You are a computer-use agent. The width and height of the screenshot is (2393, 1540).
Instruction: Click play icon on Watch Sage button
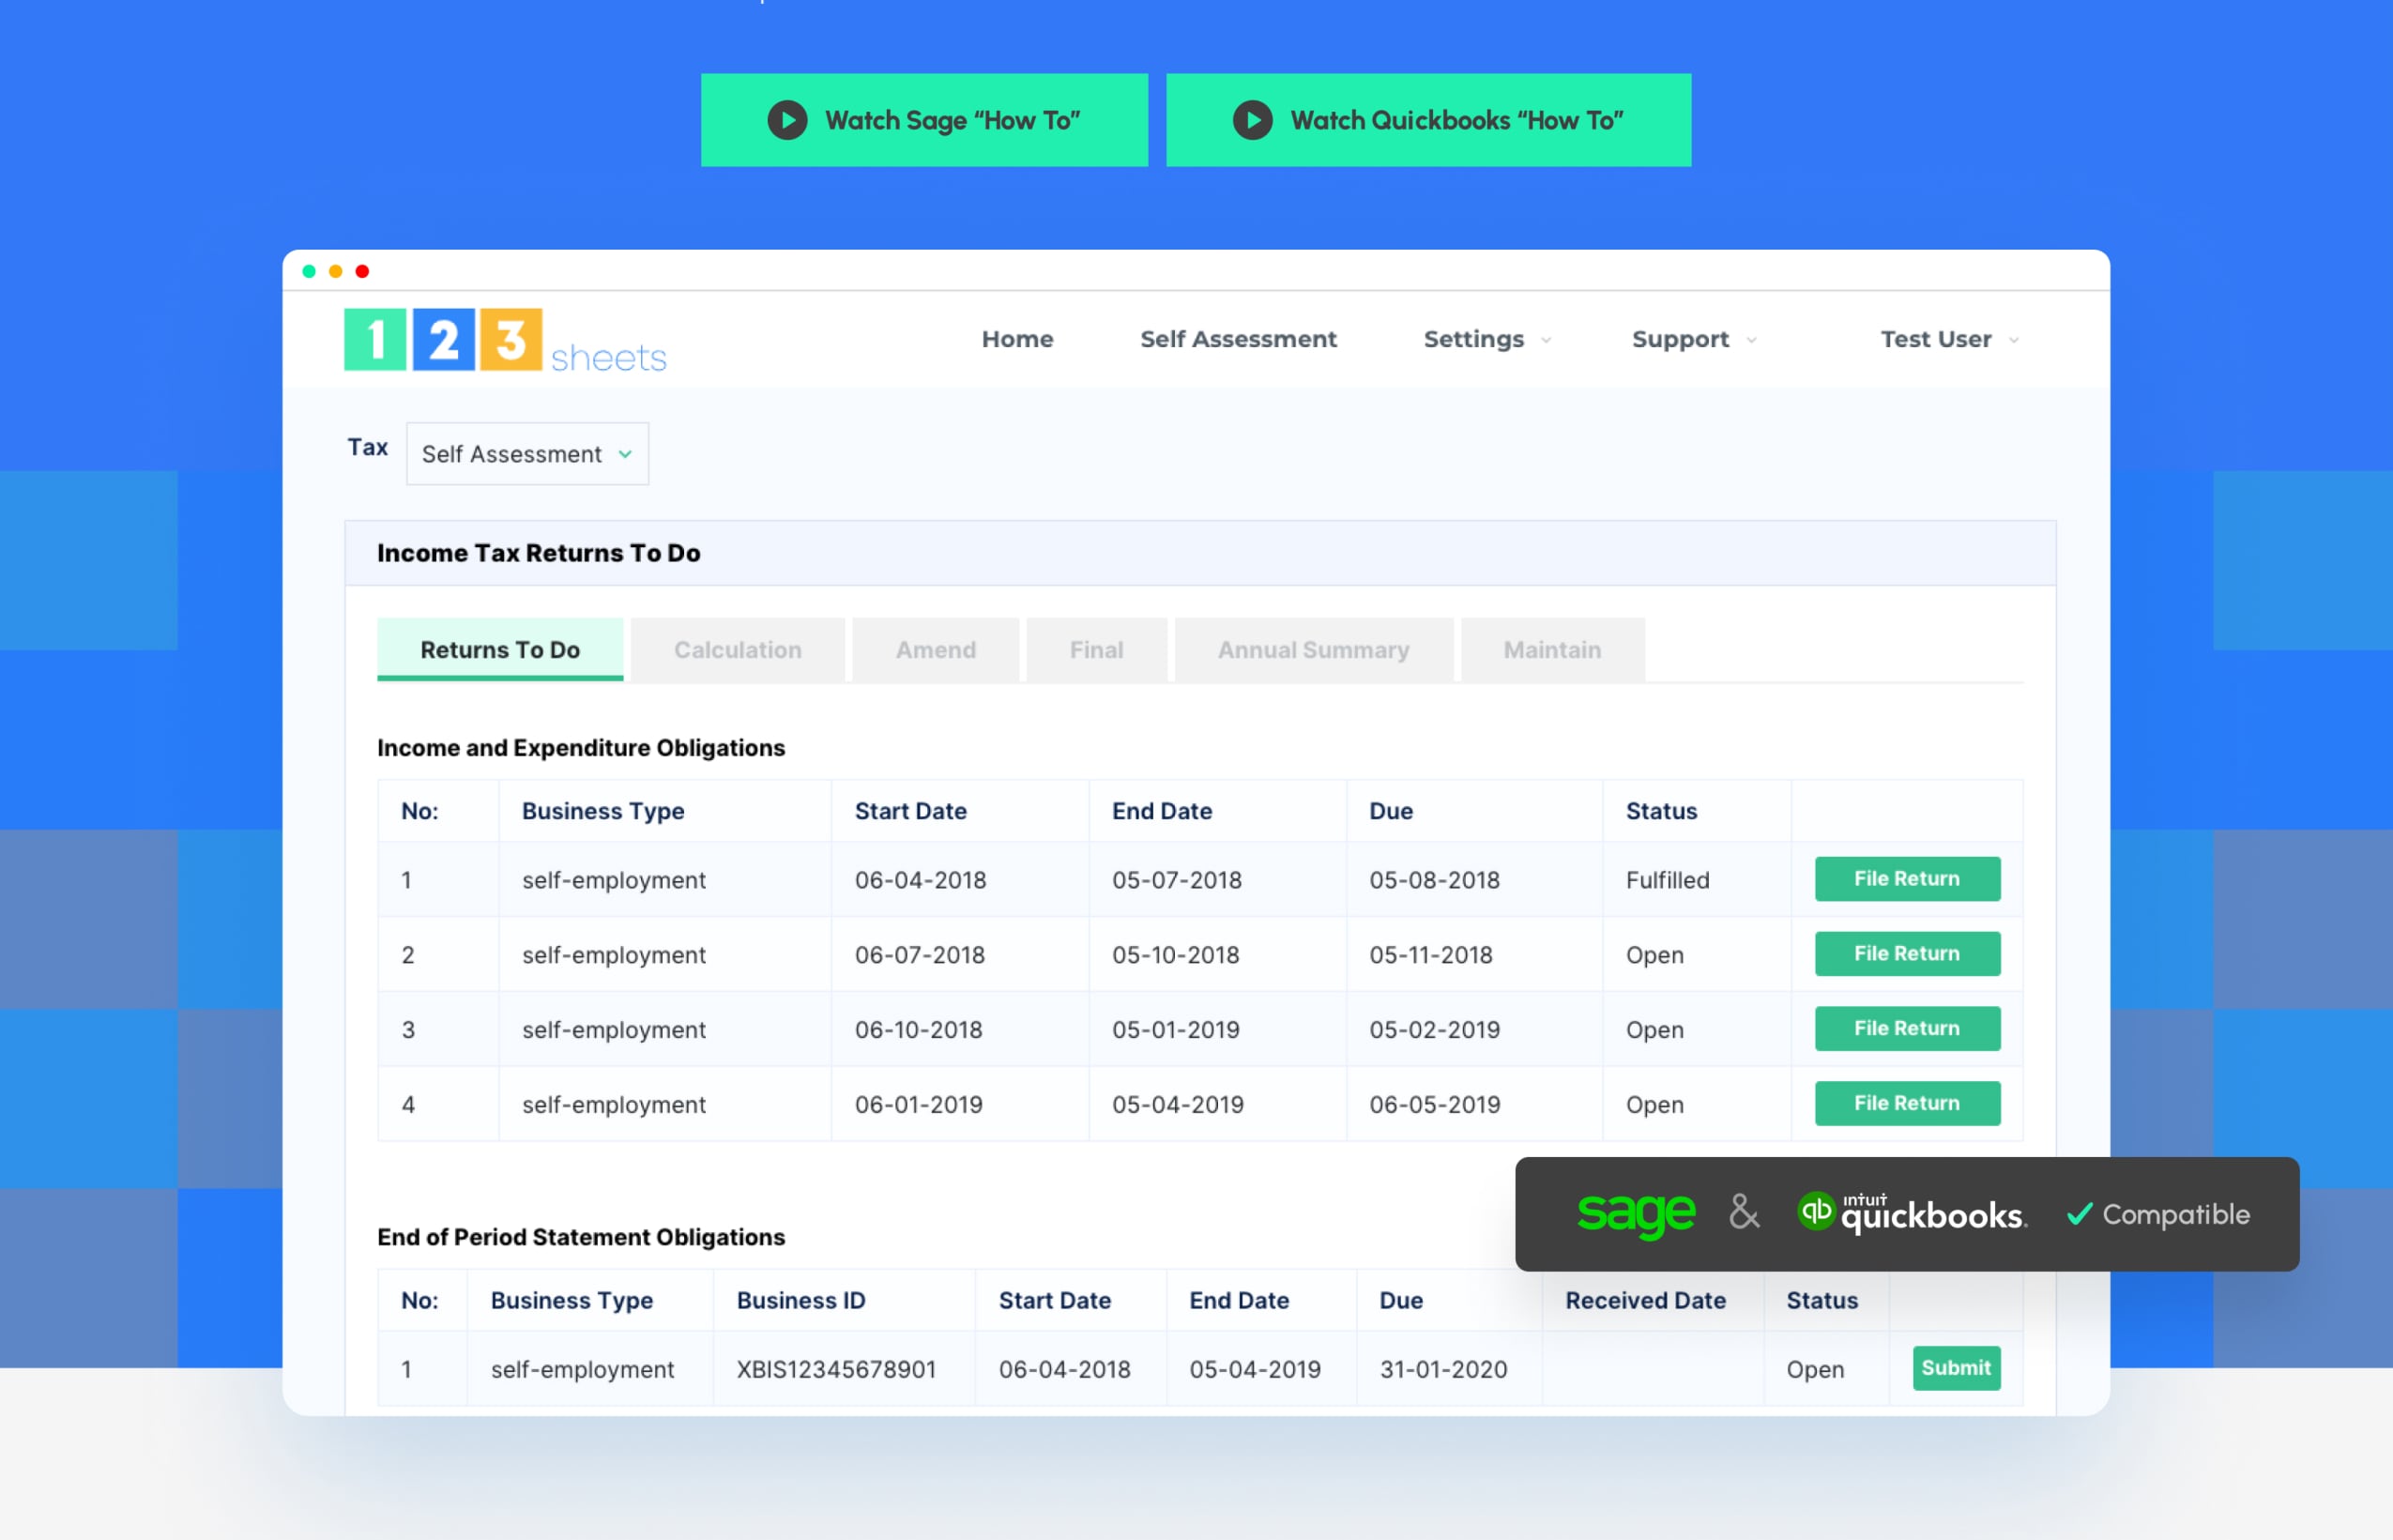pos(787,120)
